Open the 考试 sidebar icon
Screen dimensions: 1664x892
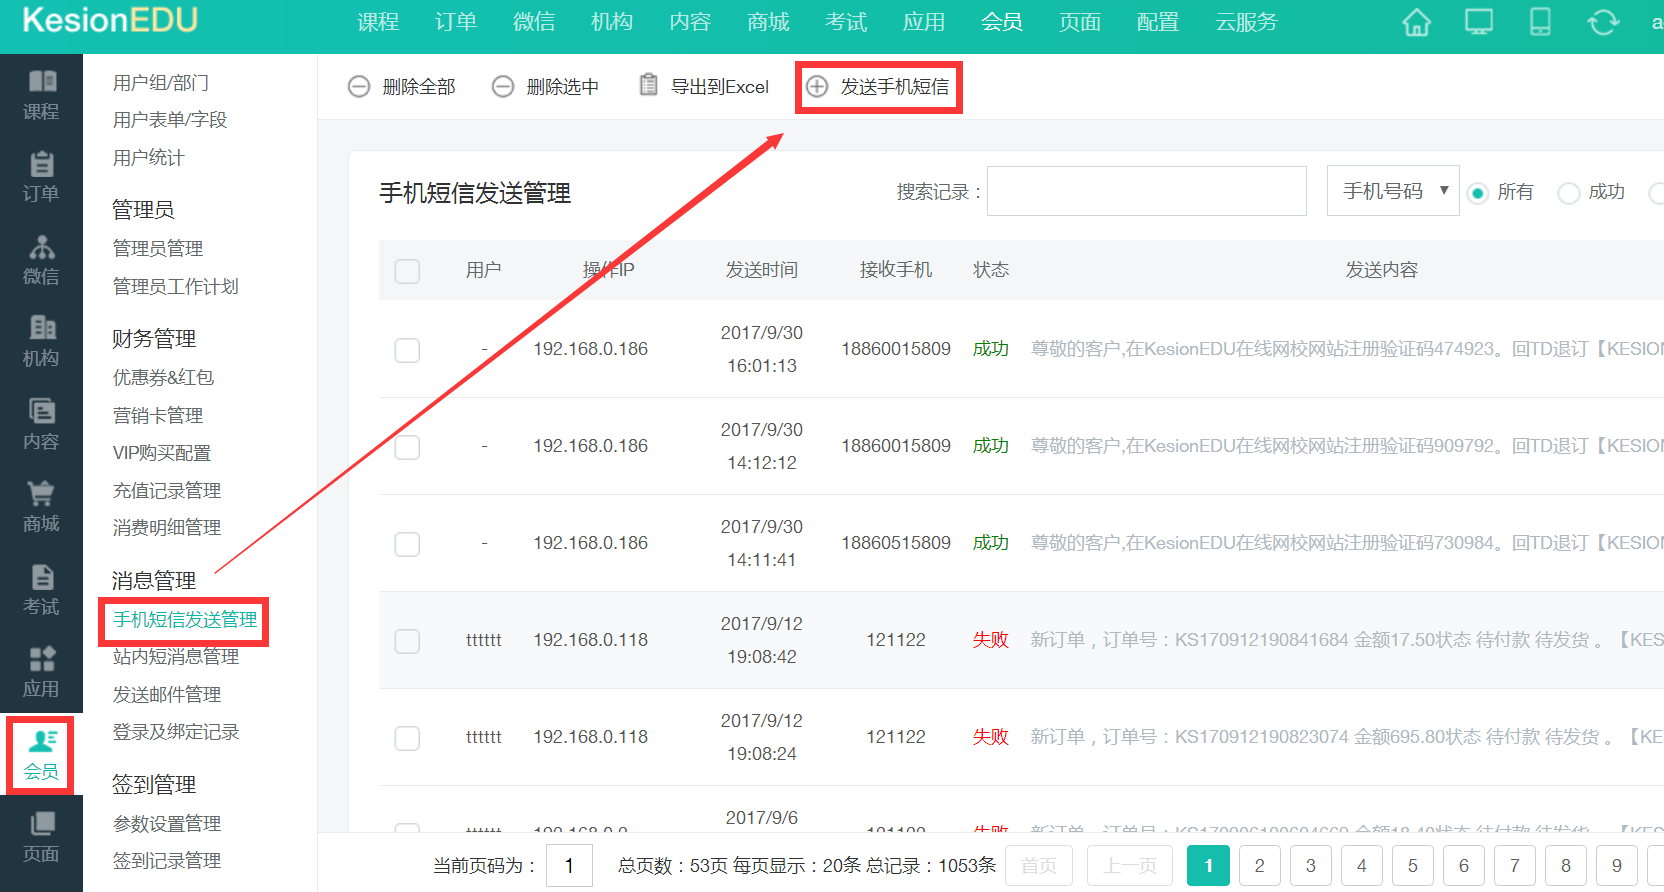pyautogui.click(x=41, y=590)
